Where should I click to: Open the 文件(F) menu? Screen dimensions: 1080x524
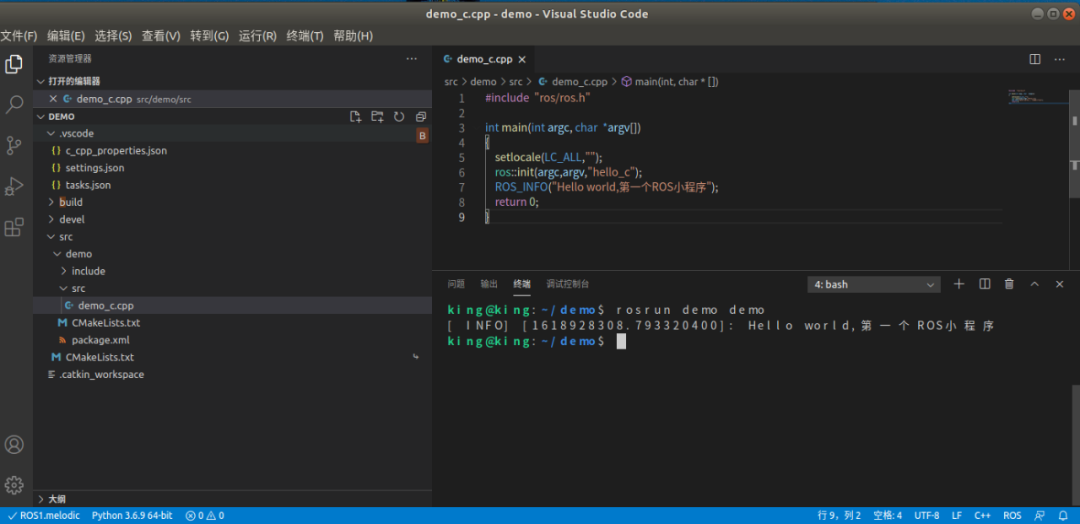tap(19, 36)
